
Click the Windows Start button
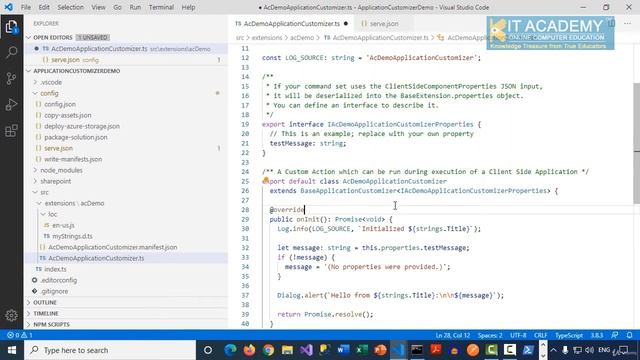click(12, 350)
